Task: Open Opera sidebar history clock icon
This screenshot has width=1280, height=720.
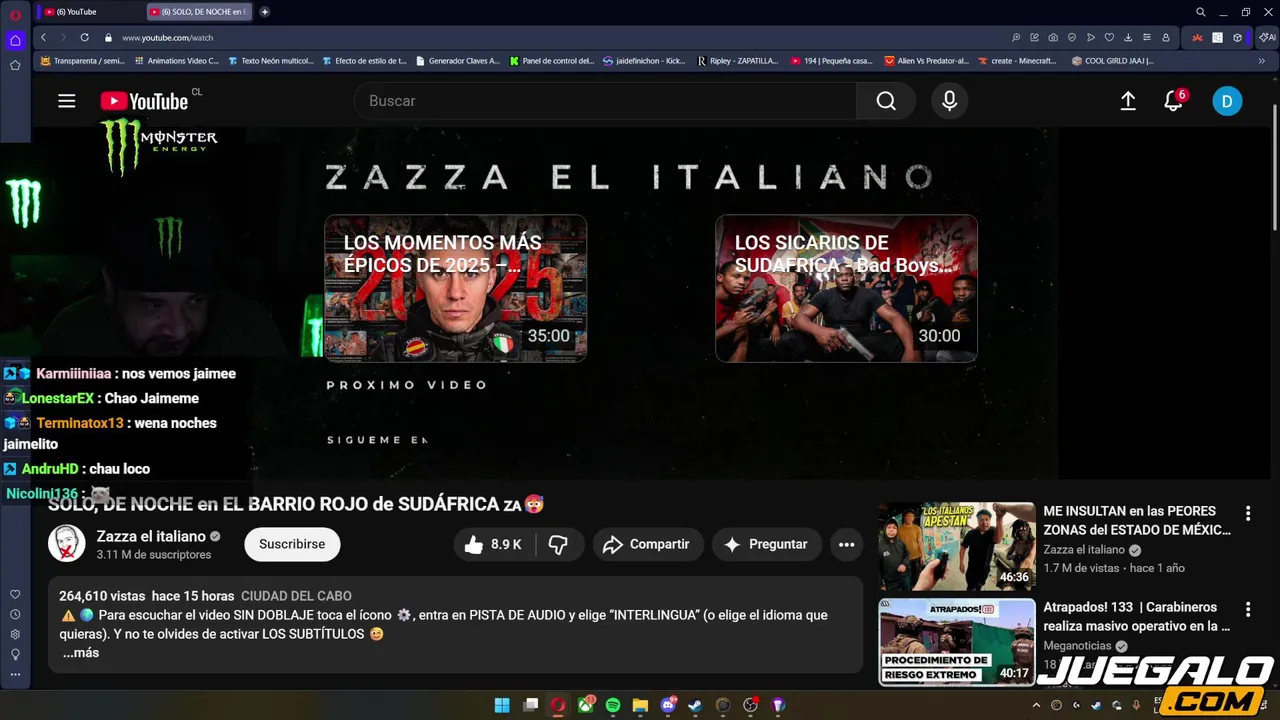Action: [x=15, y=614]
